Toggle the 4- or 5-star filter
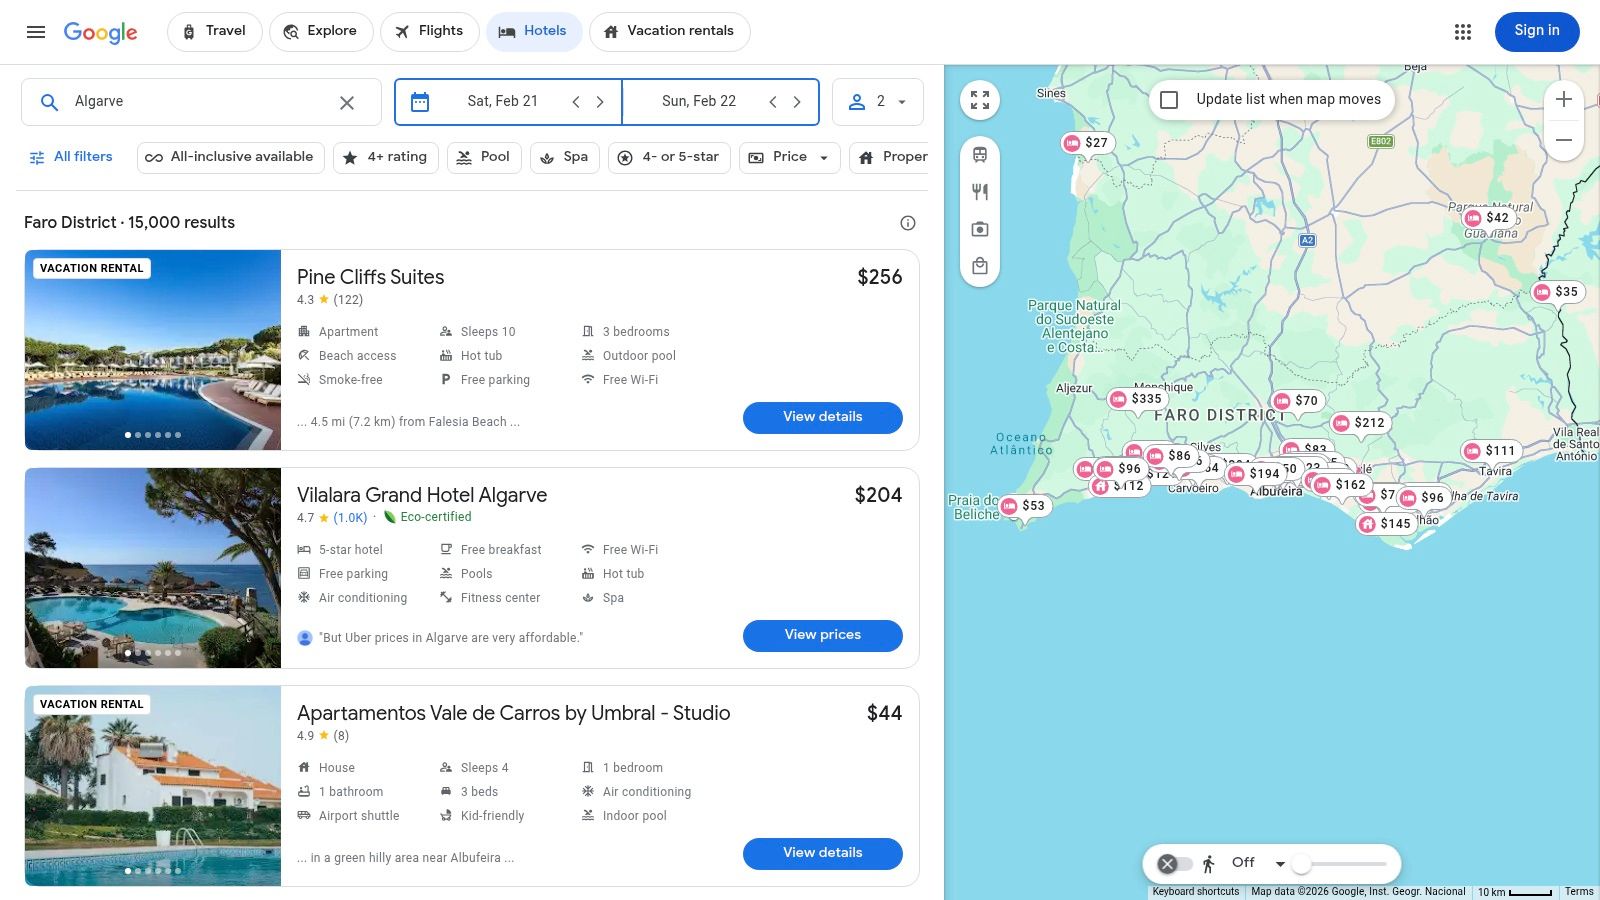 pos(670,157)
